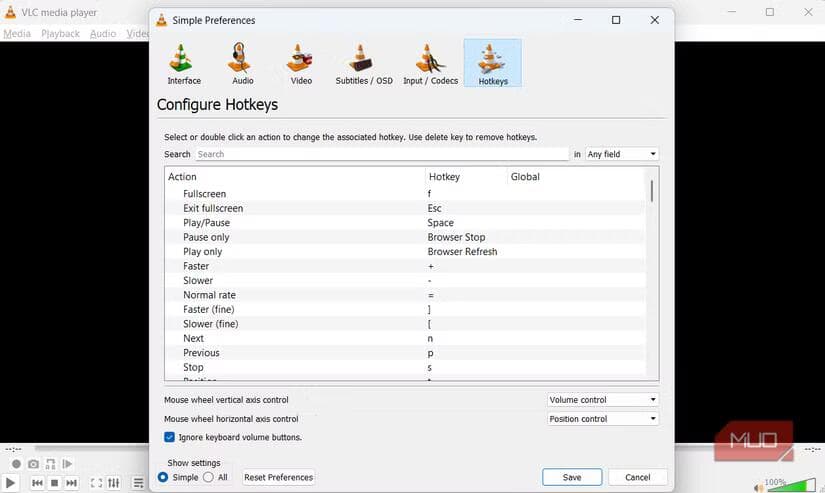Screen dimensions: 825x493
Task: Toggle fullscreen icon in VLC controls
Action: (96, 482)
